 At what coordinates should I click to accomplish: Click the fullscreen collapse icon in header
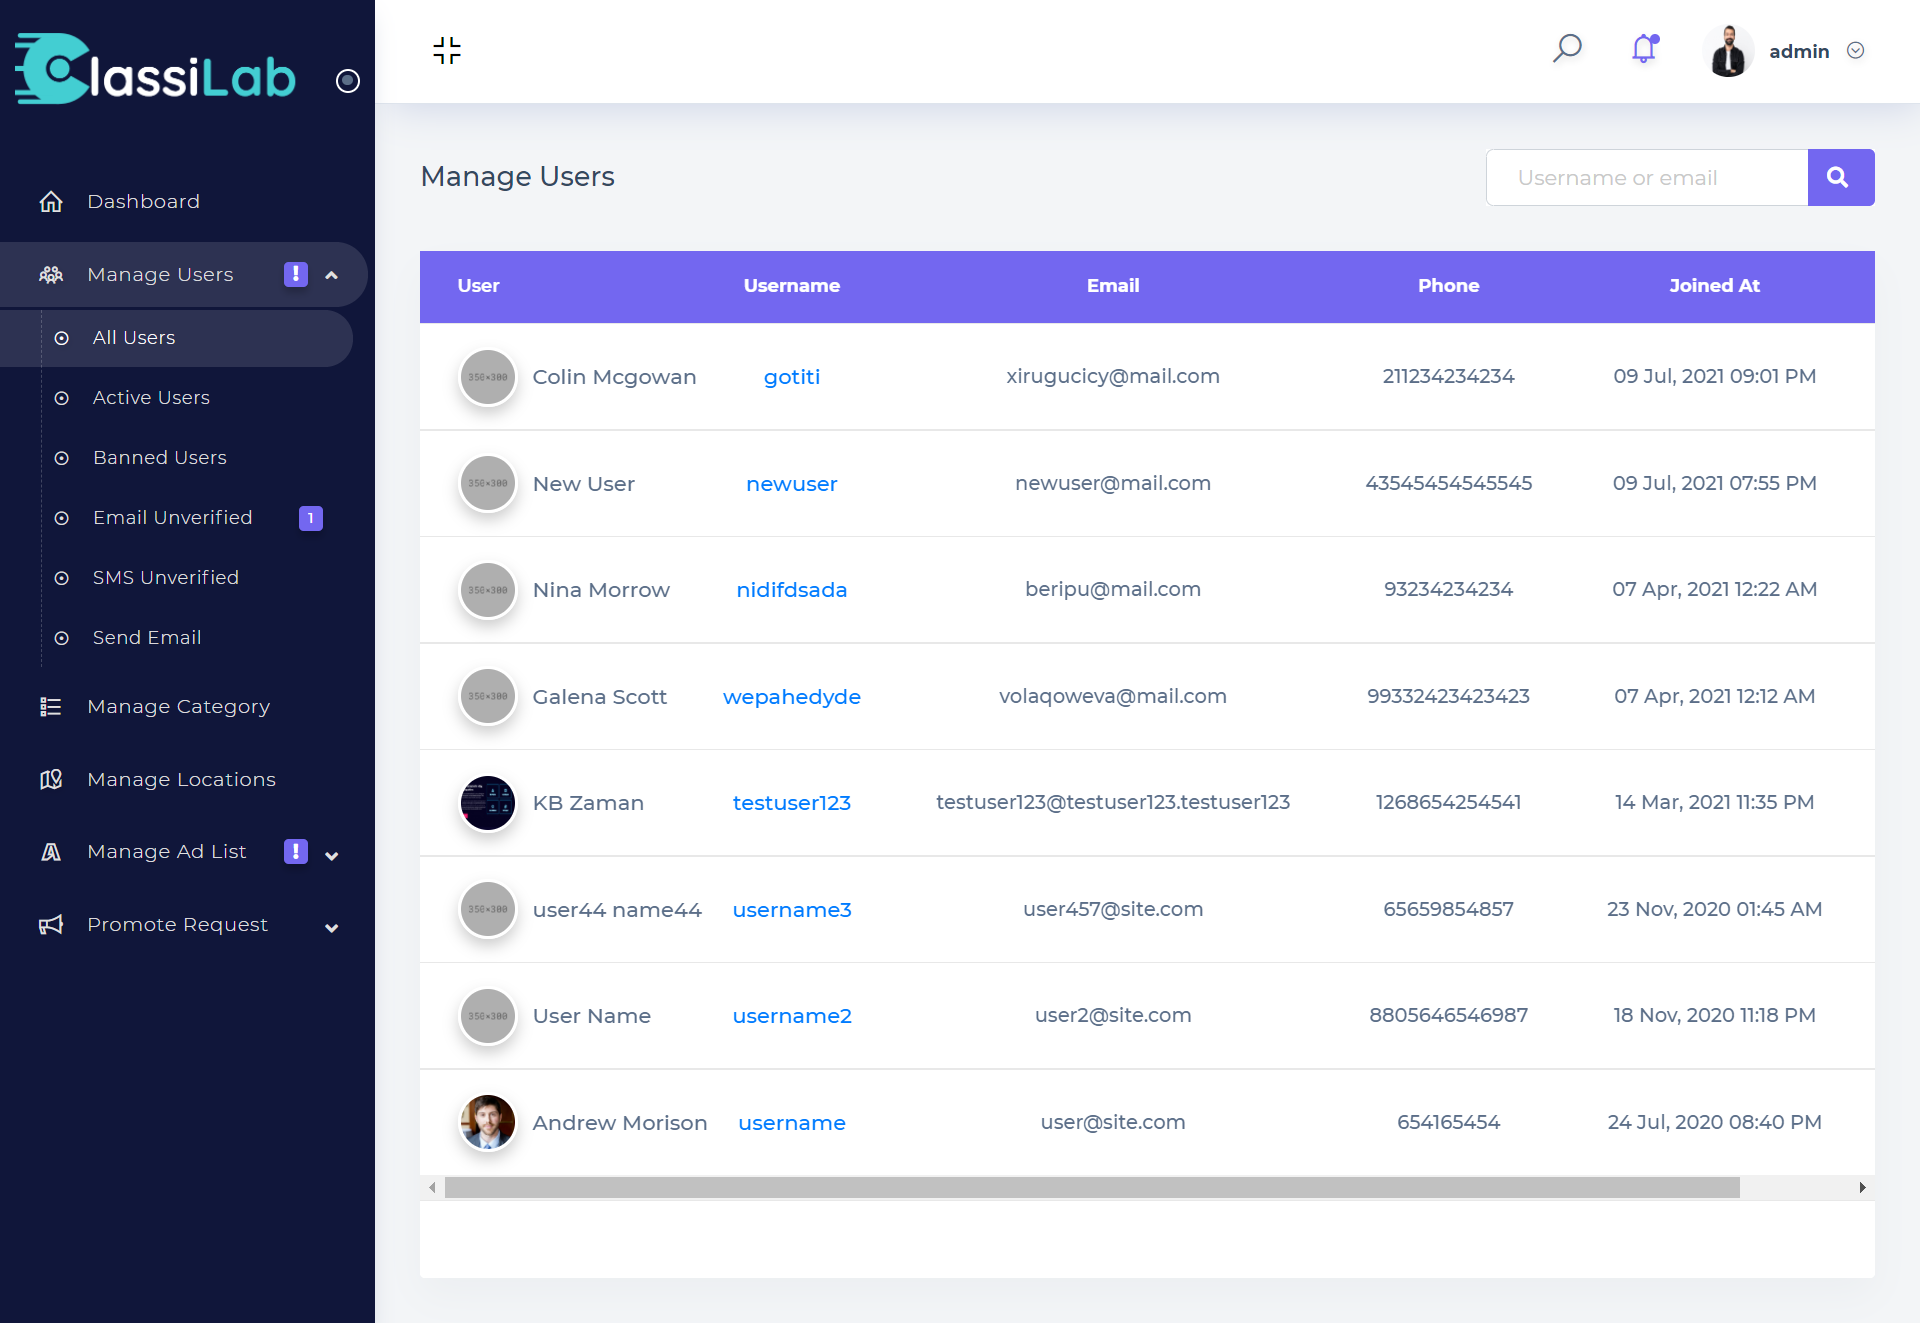coord(447,50)
